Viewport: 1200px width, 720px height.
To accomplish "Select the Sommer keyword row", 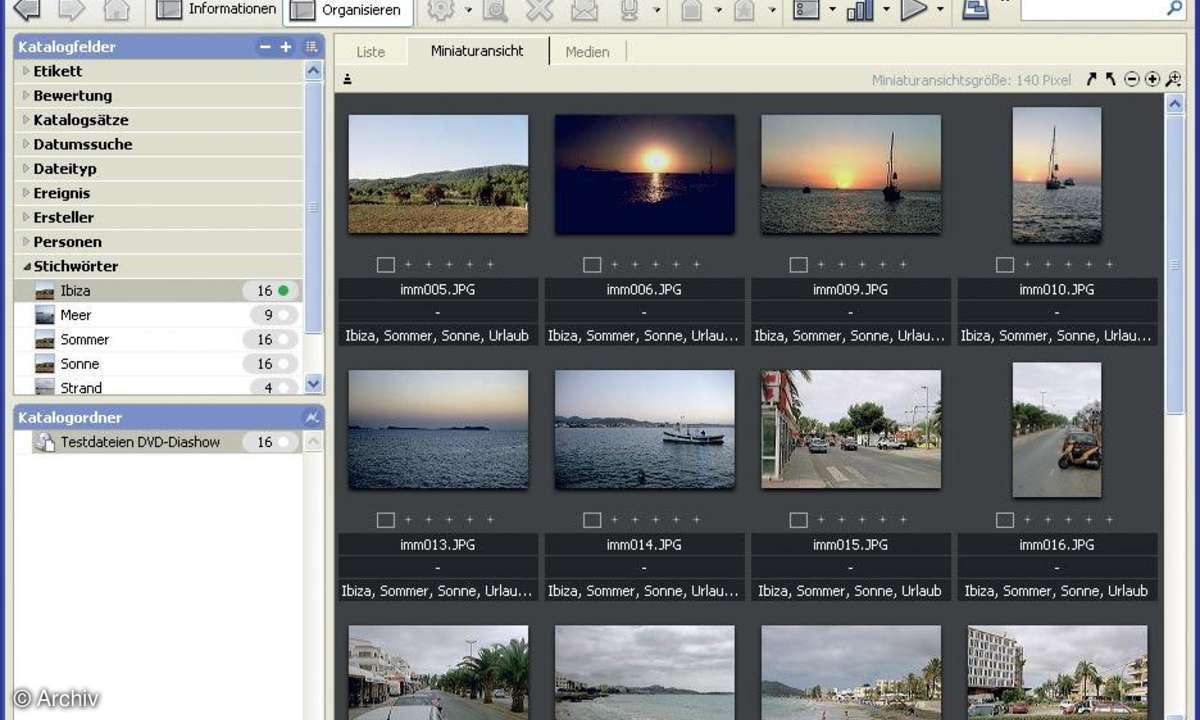I will point(158,340).
